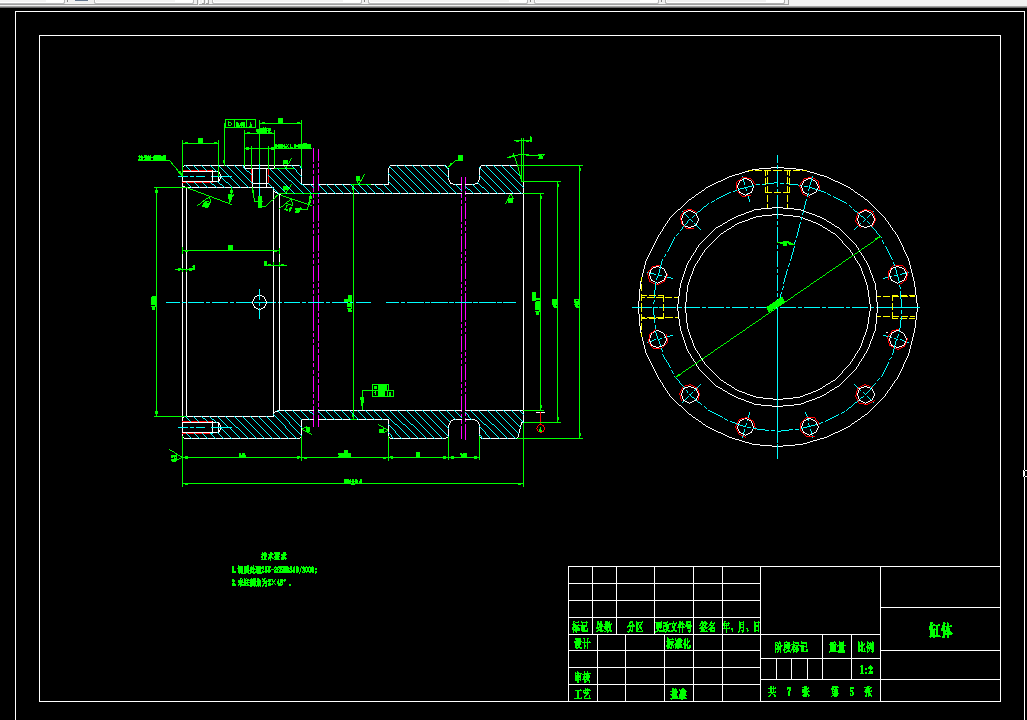Screen dimensions: 1027x720
Task: Select the tolerance frame inside the cylinder bore
Action: click(x=383, y=390)
